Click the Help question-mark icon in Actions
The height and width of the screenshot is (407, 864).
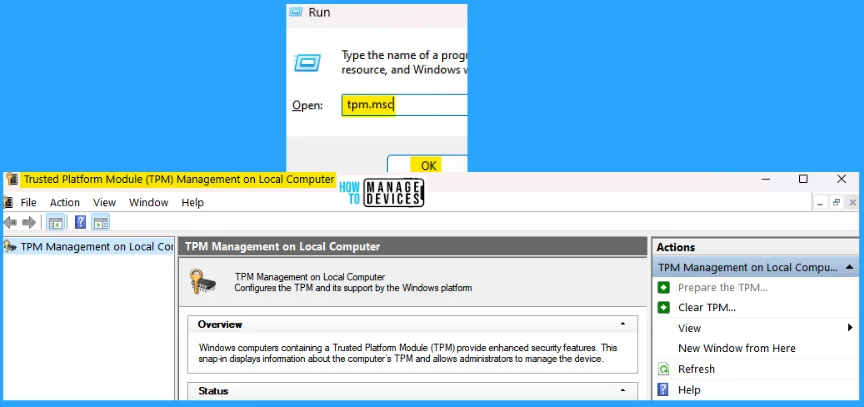[664, 390]
